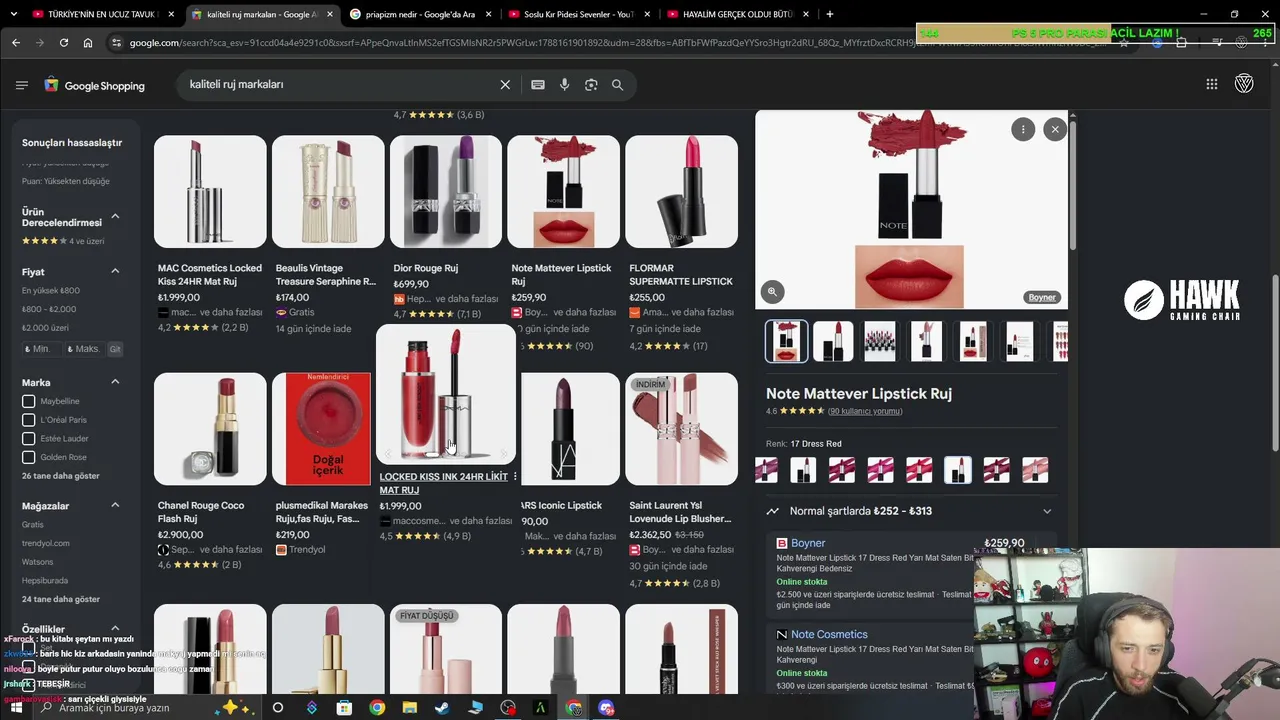The height and width of the screenshot is (720, 1280).
Task: Collapse the Ürün Derecelendirmesi section
Action: coord(115,217)
